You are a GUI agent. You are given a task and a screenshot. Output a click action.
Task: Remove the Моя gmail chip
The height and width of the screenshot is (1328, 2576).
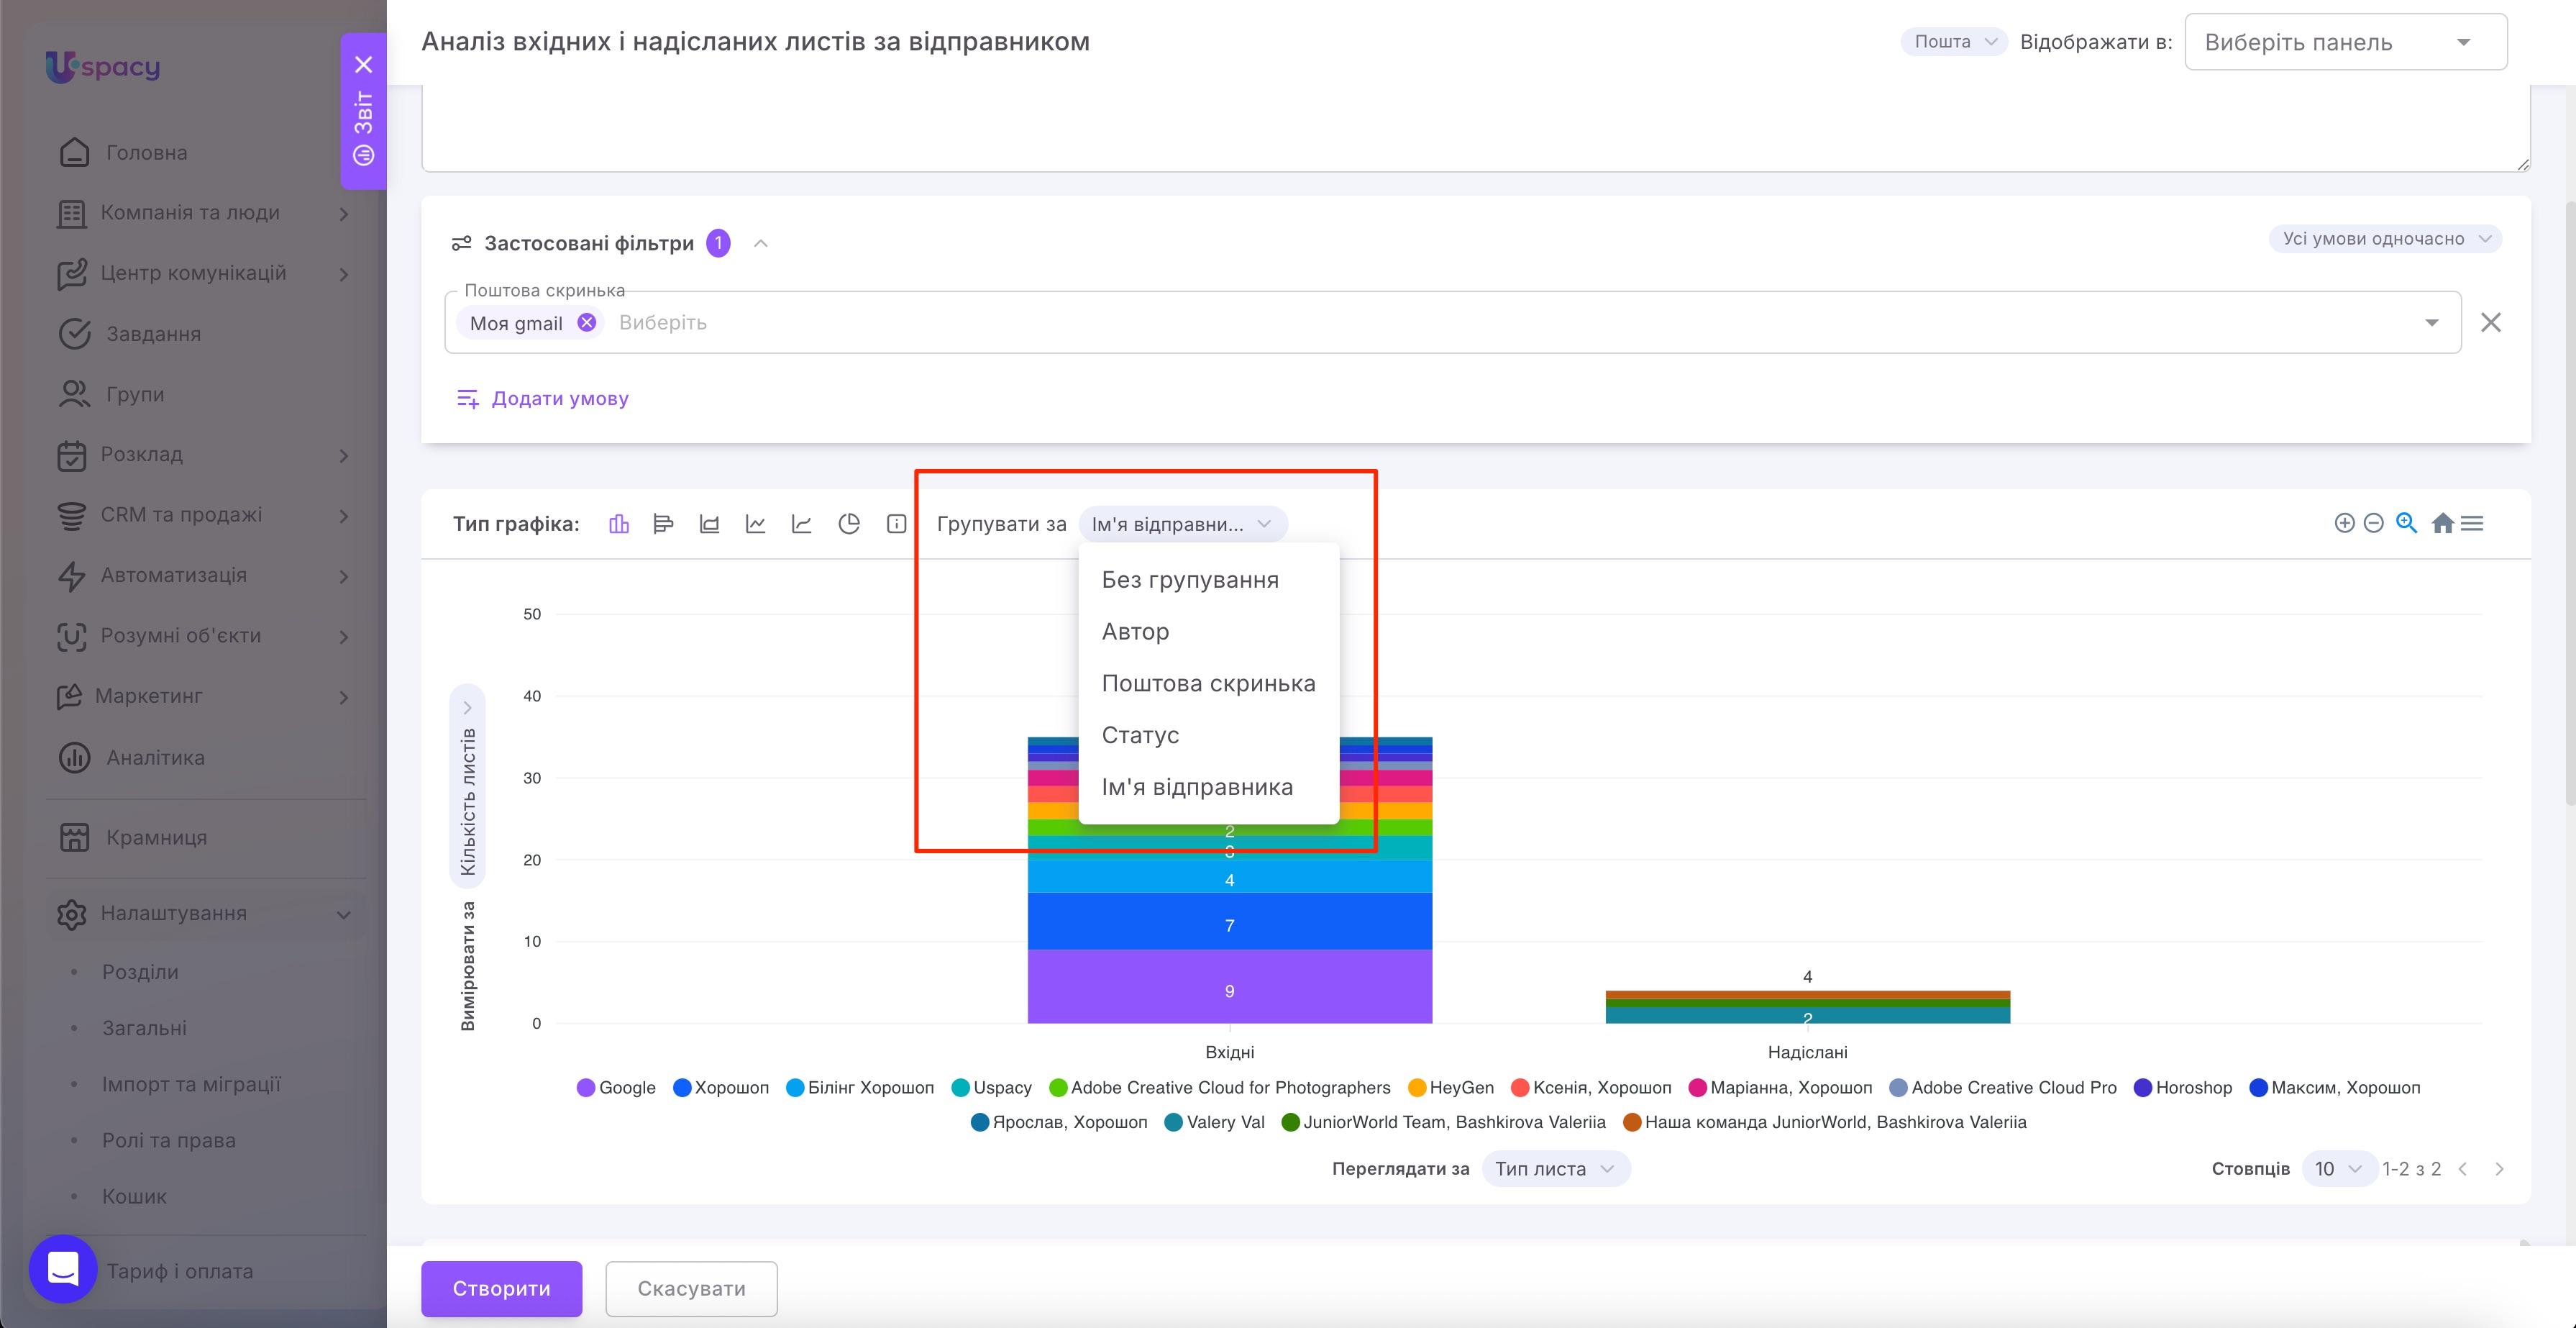587,322
